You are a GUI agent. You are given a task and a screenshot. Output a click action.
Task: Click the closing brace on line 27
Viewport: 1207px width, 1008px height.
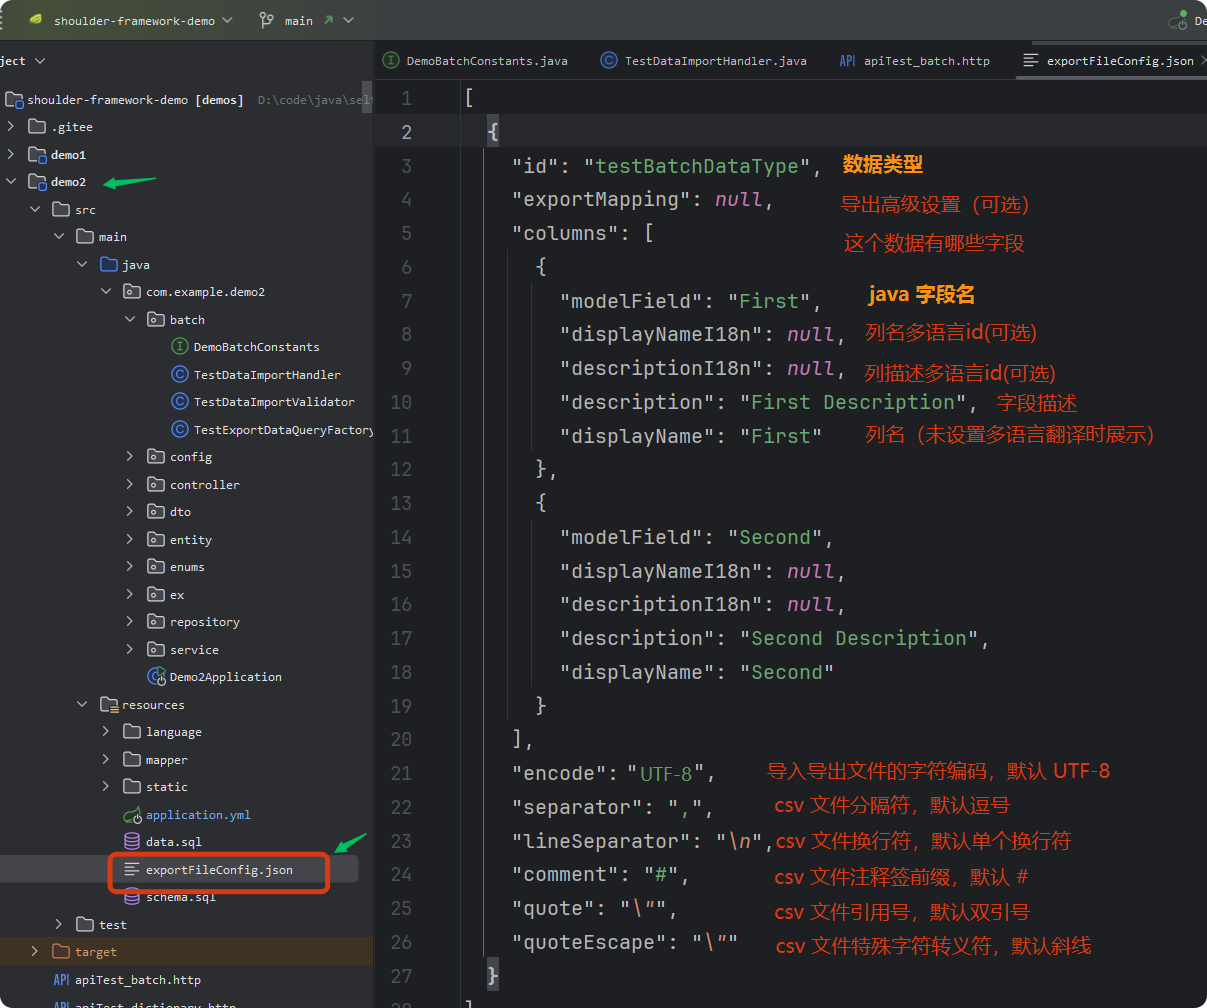click(492, 975)
